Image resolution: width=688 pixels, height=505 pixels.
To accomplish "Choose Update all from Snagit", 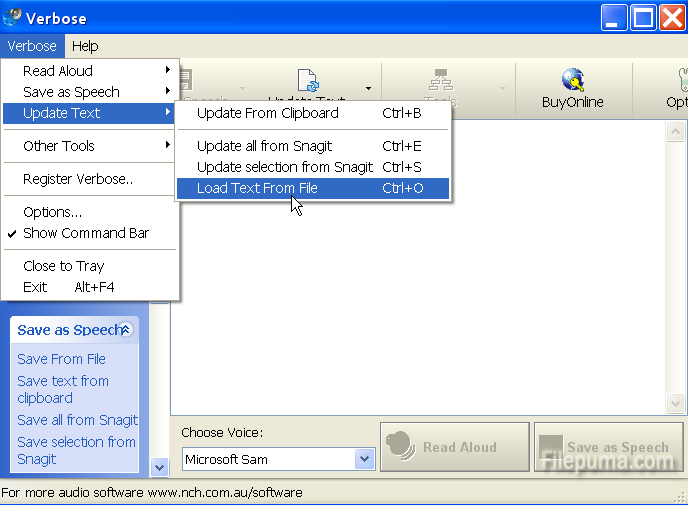I will [x=313, y=146].
